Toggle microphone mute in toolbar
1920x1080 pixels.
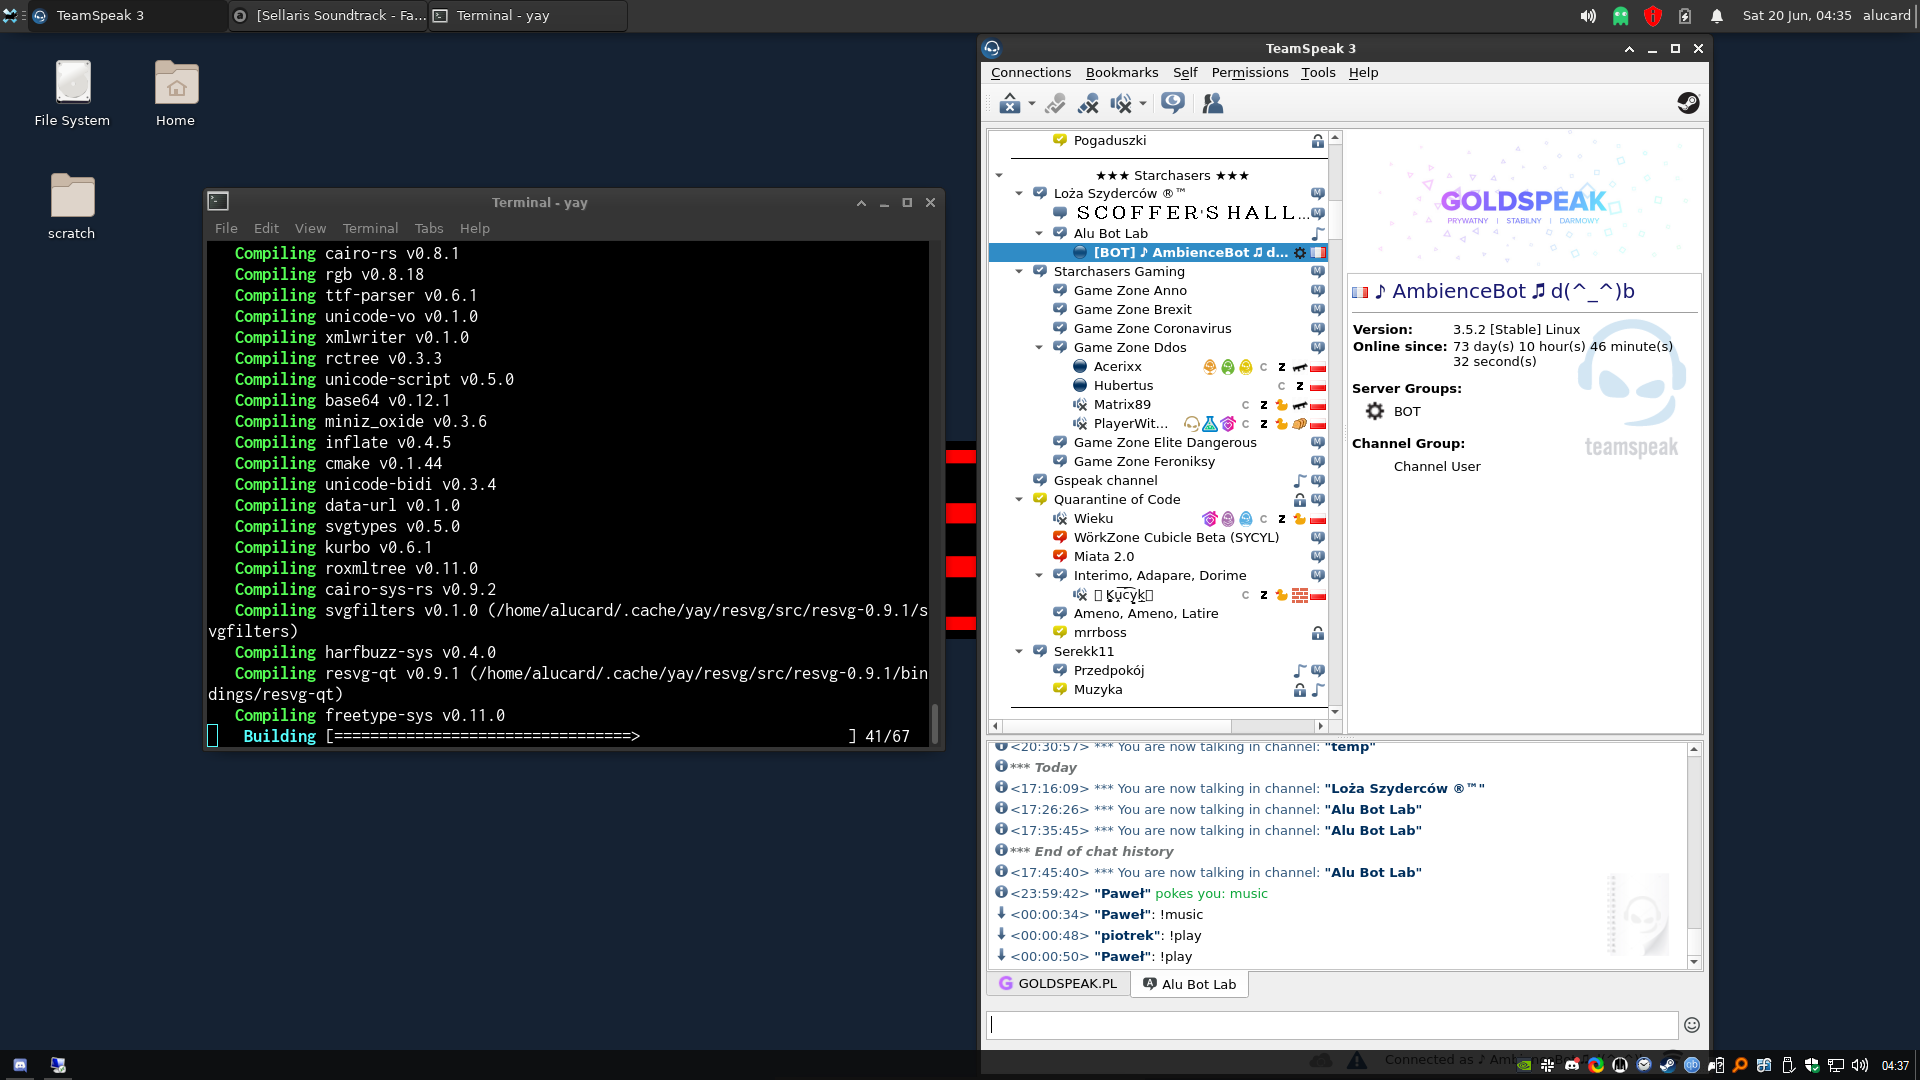tap(1088, 104)
